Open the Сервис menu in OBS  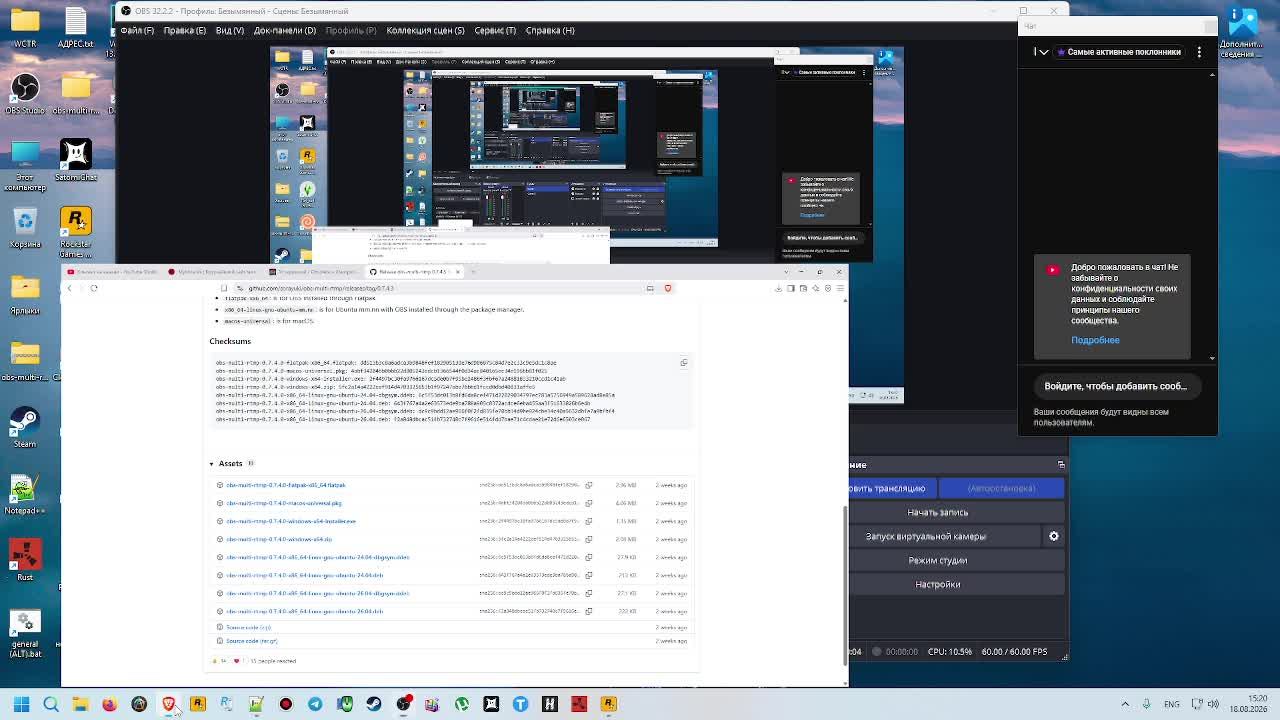(495, 30)
